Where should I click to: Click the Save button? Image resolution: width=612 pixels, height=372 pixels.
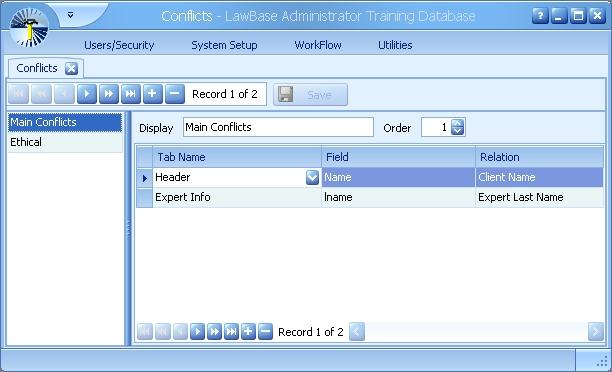tap(310, 95)
